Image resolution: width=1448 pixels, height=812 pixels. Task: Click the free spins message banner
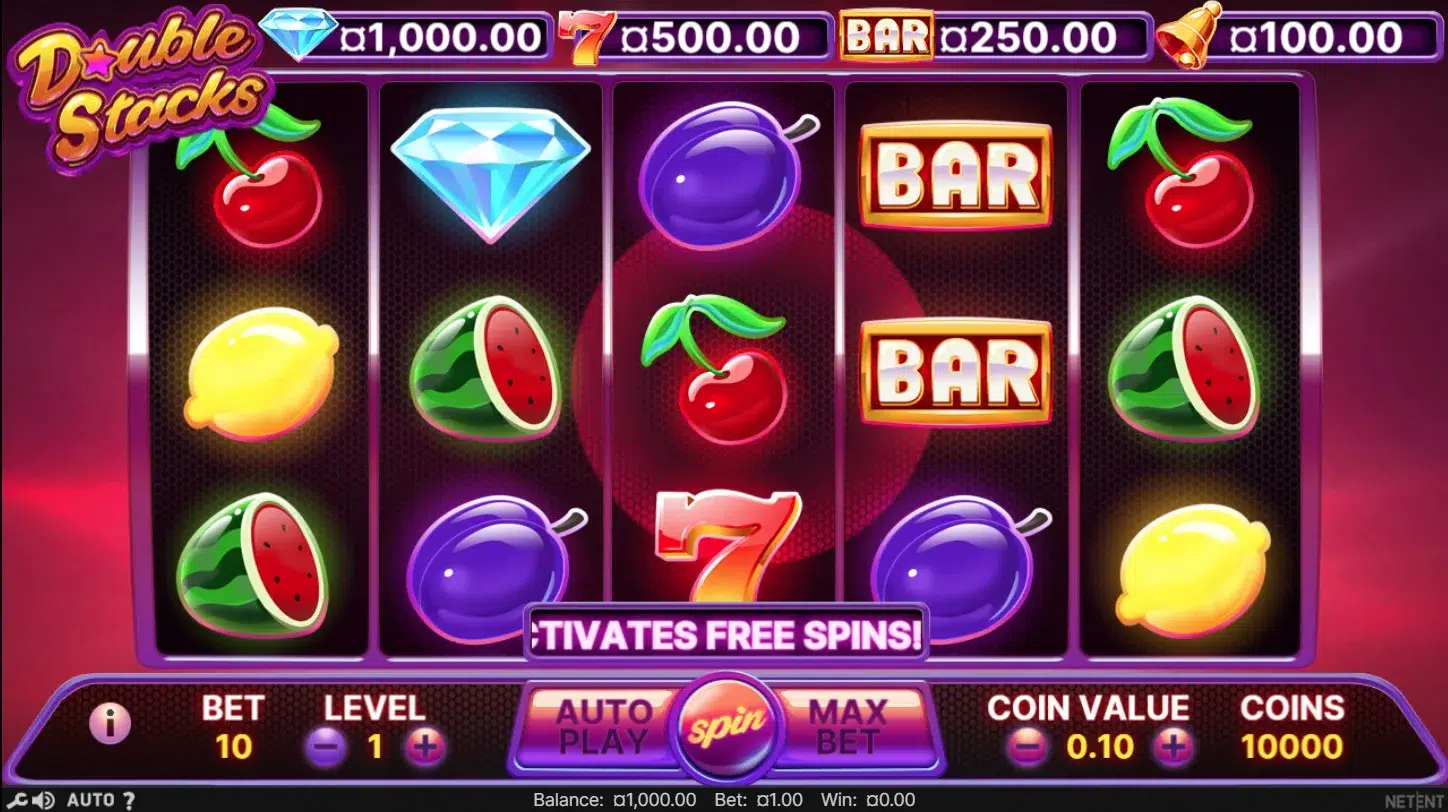click(727, 633)
